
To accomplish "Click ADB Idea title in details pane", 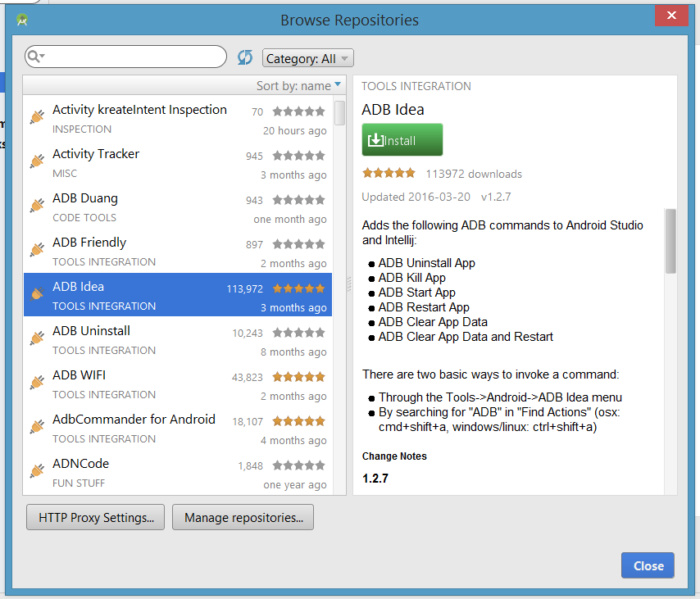I will click(x=392, y=110).
